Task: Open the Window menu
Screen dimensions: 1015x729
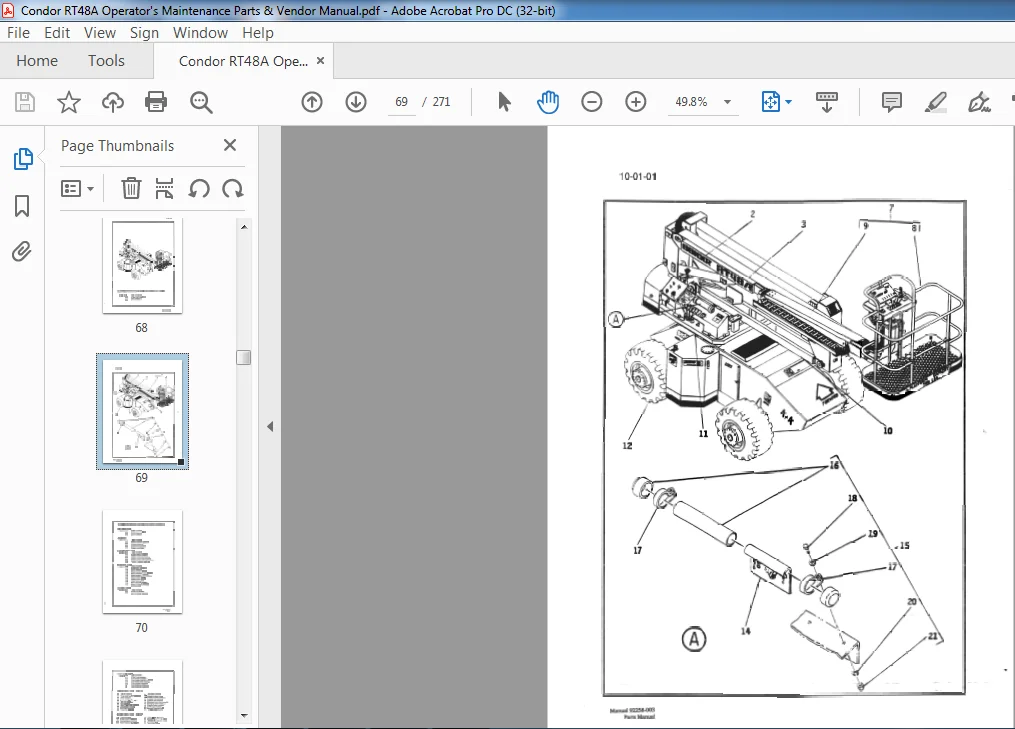Action: tap(200, 32)
